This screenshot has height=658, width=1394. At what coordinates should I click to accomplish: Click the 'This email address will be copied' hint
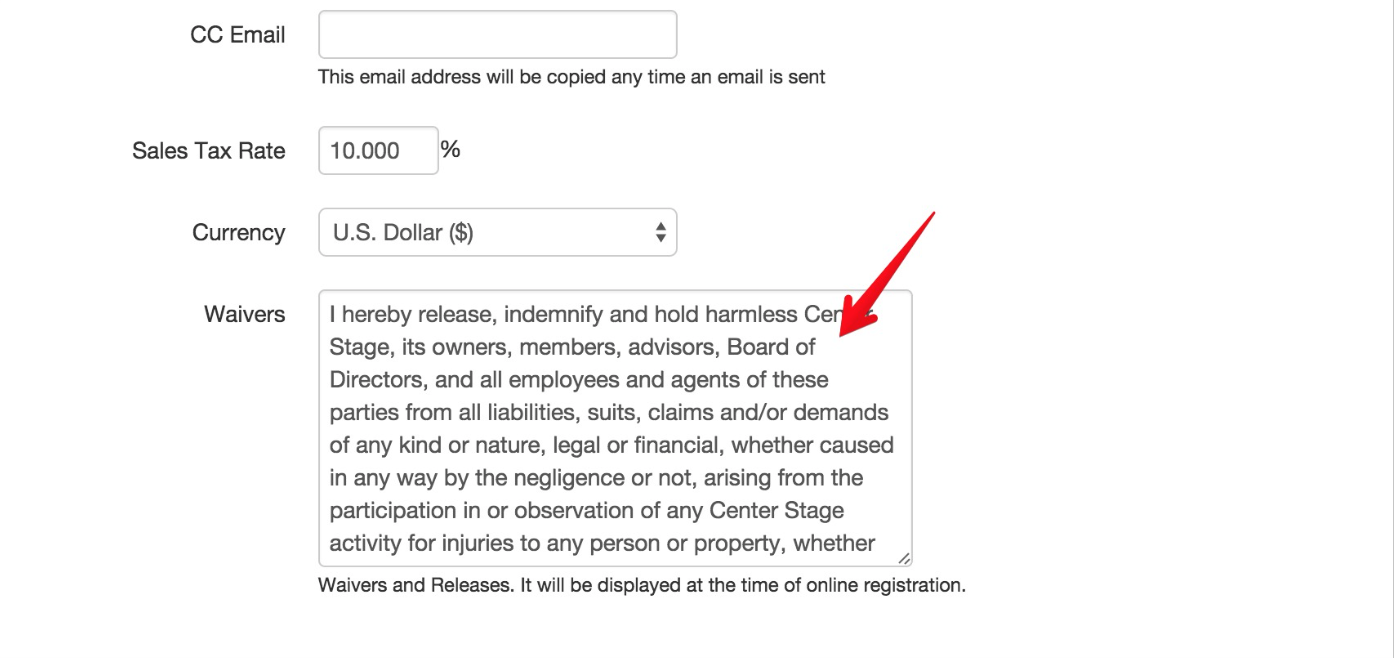(x=572, y=77)
